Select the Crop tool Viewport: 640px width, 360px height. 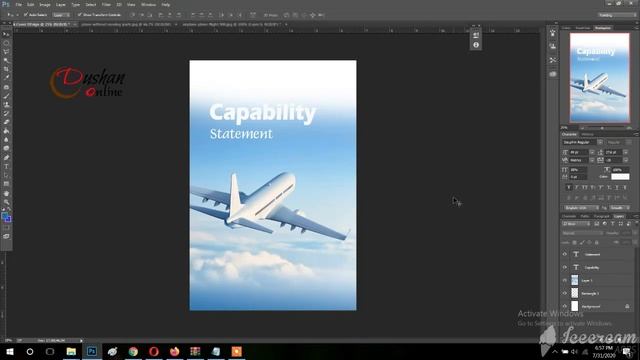click(6, 69)
